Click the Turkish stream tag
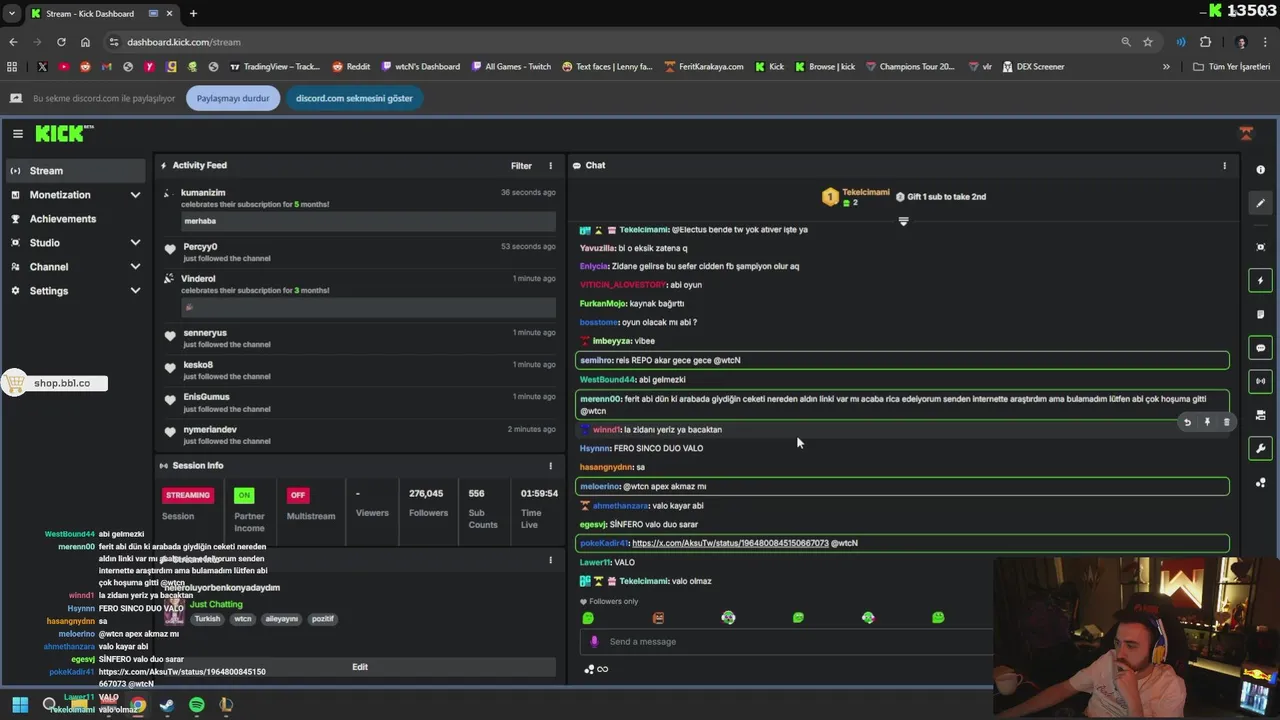The height and width of the screenshot is (720, 1280). 207,619
